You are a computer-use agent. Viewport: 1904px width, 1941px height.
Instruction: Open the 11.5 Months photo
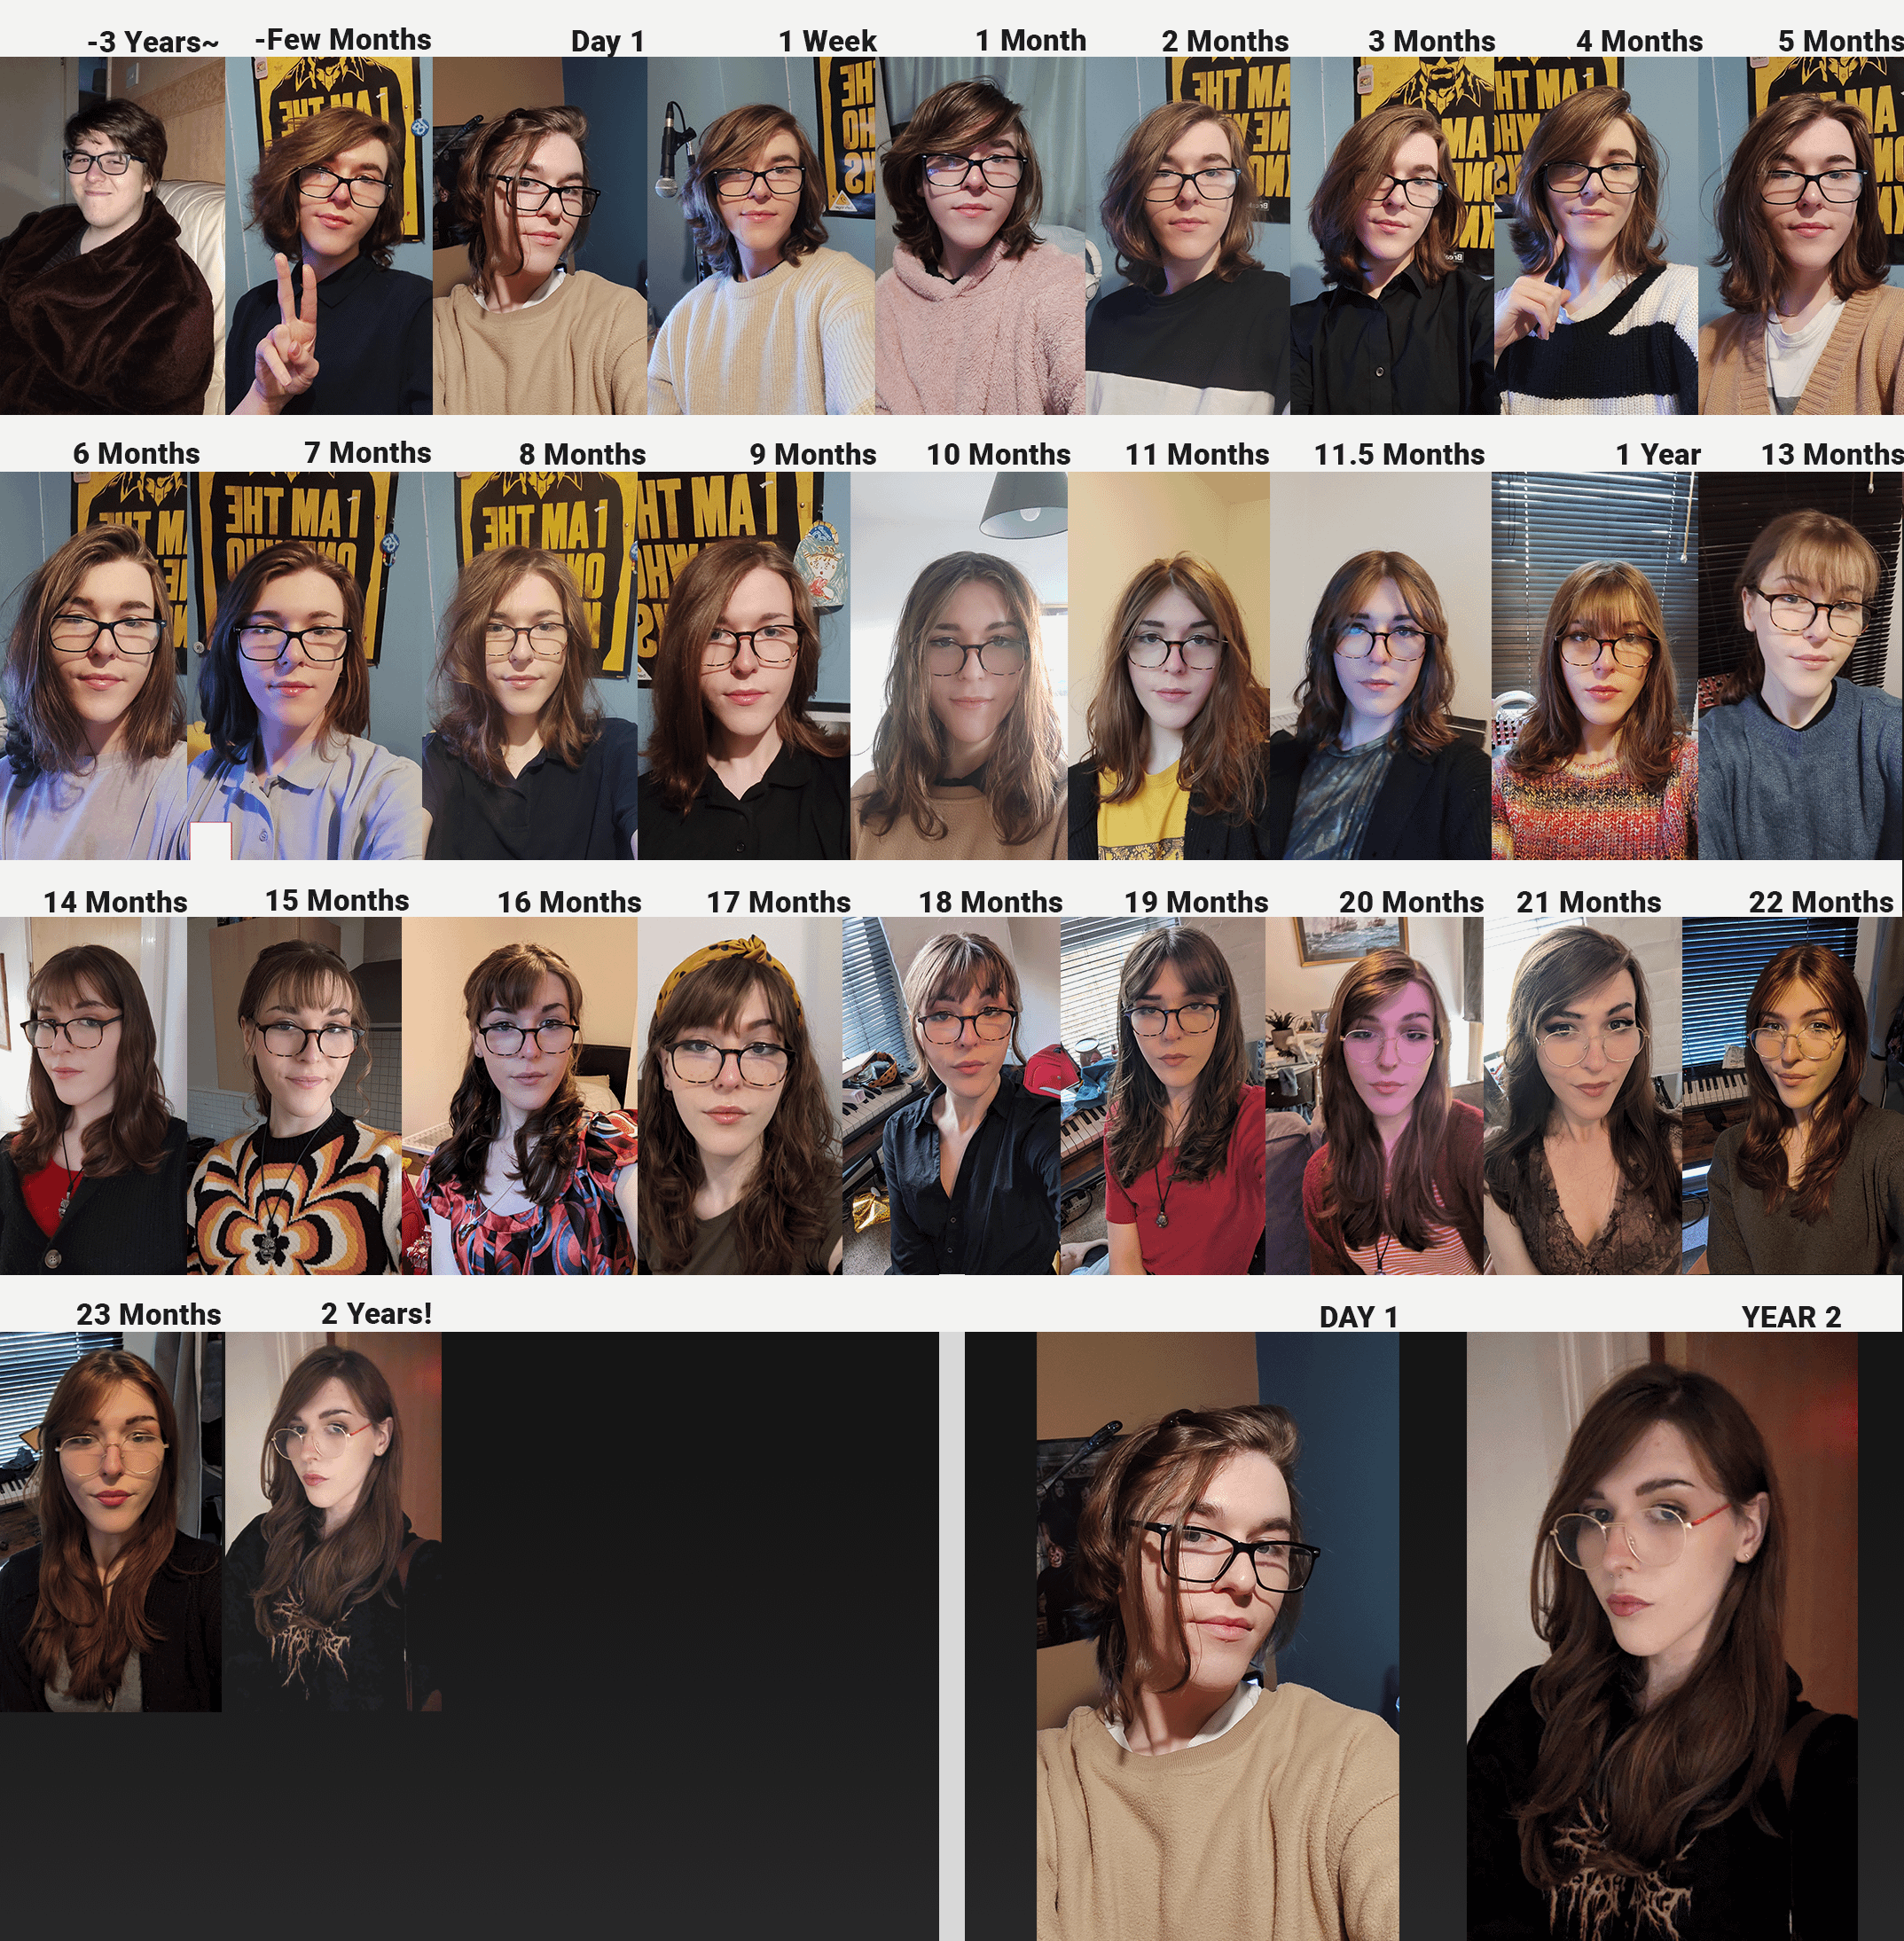(1381, 666)
